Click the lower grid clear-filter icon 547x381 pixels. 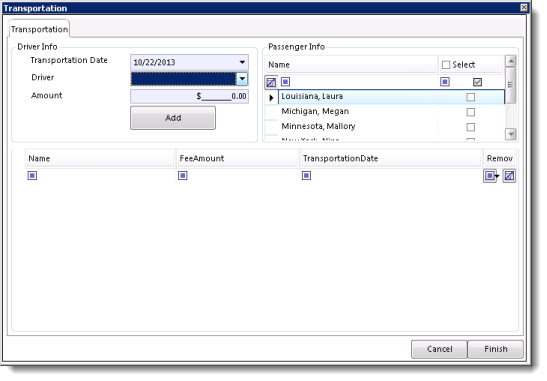(x=509, y=176)
